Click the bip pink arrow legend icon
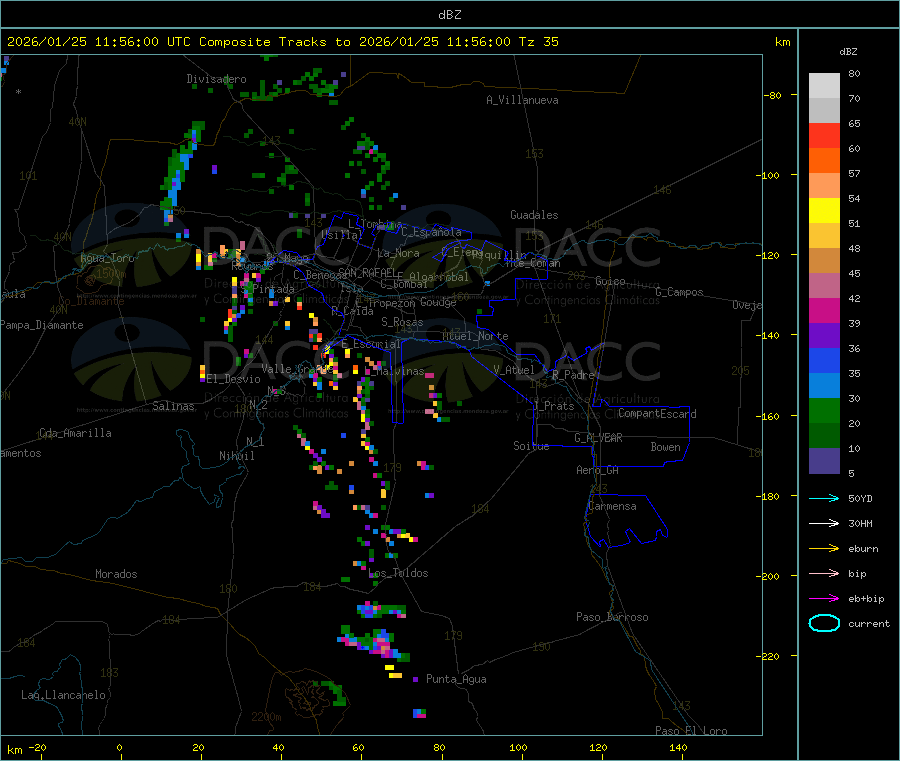 (824, 573)
